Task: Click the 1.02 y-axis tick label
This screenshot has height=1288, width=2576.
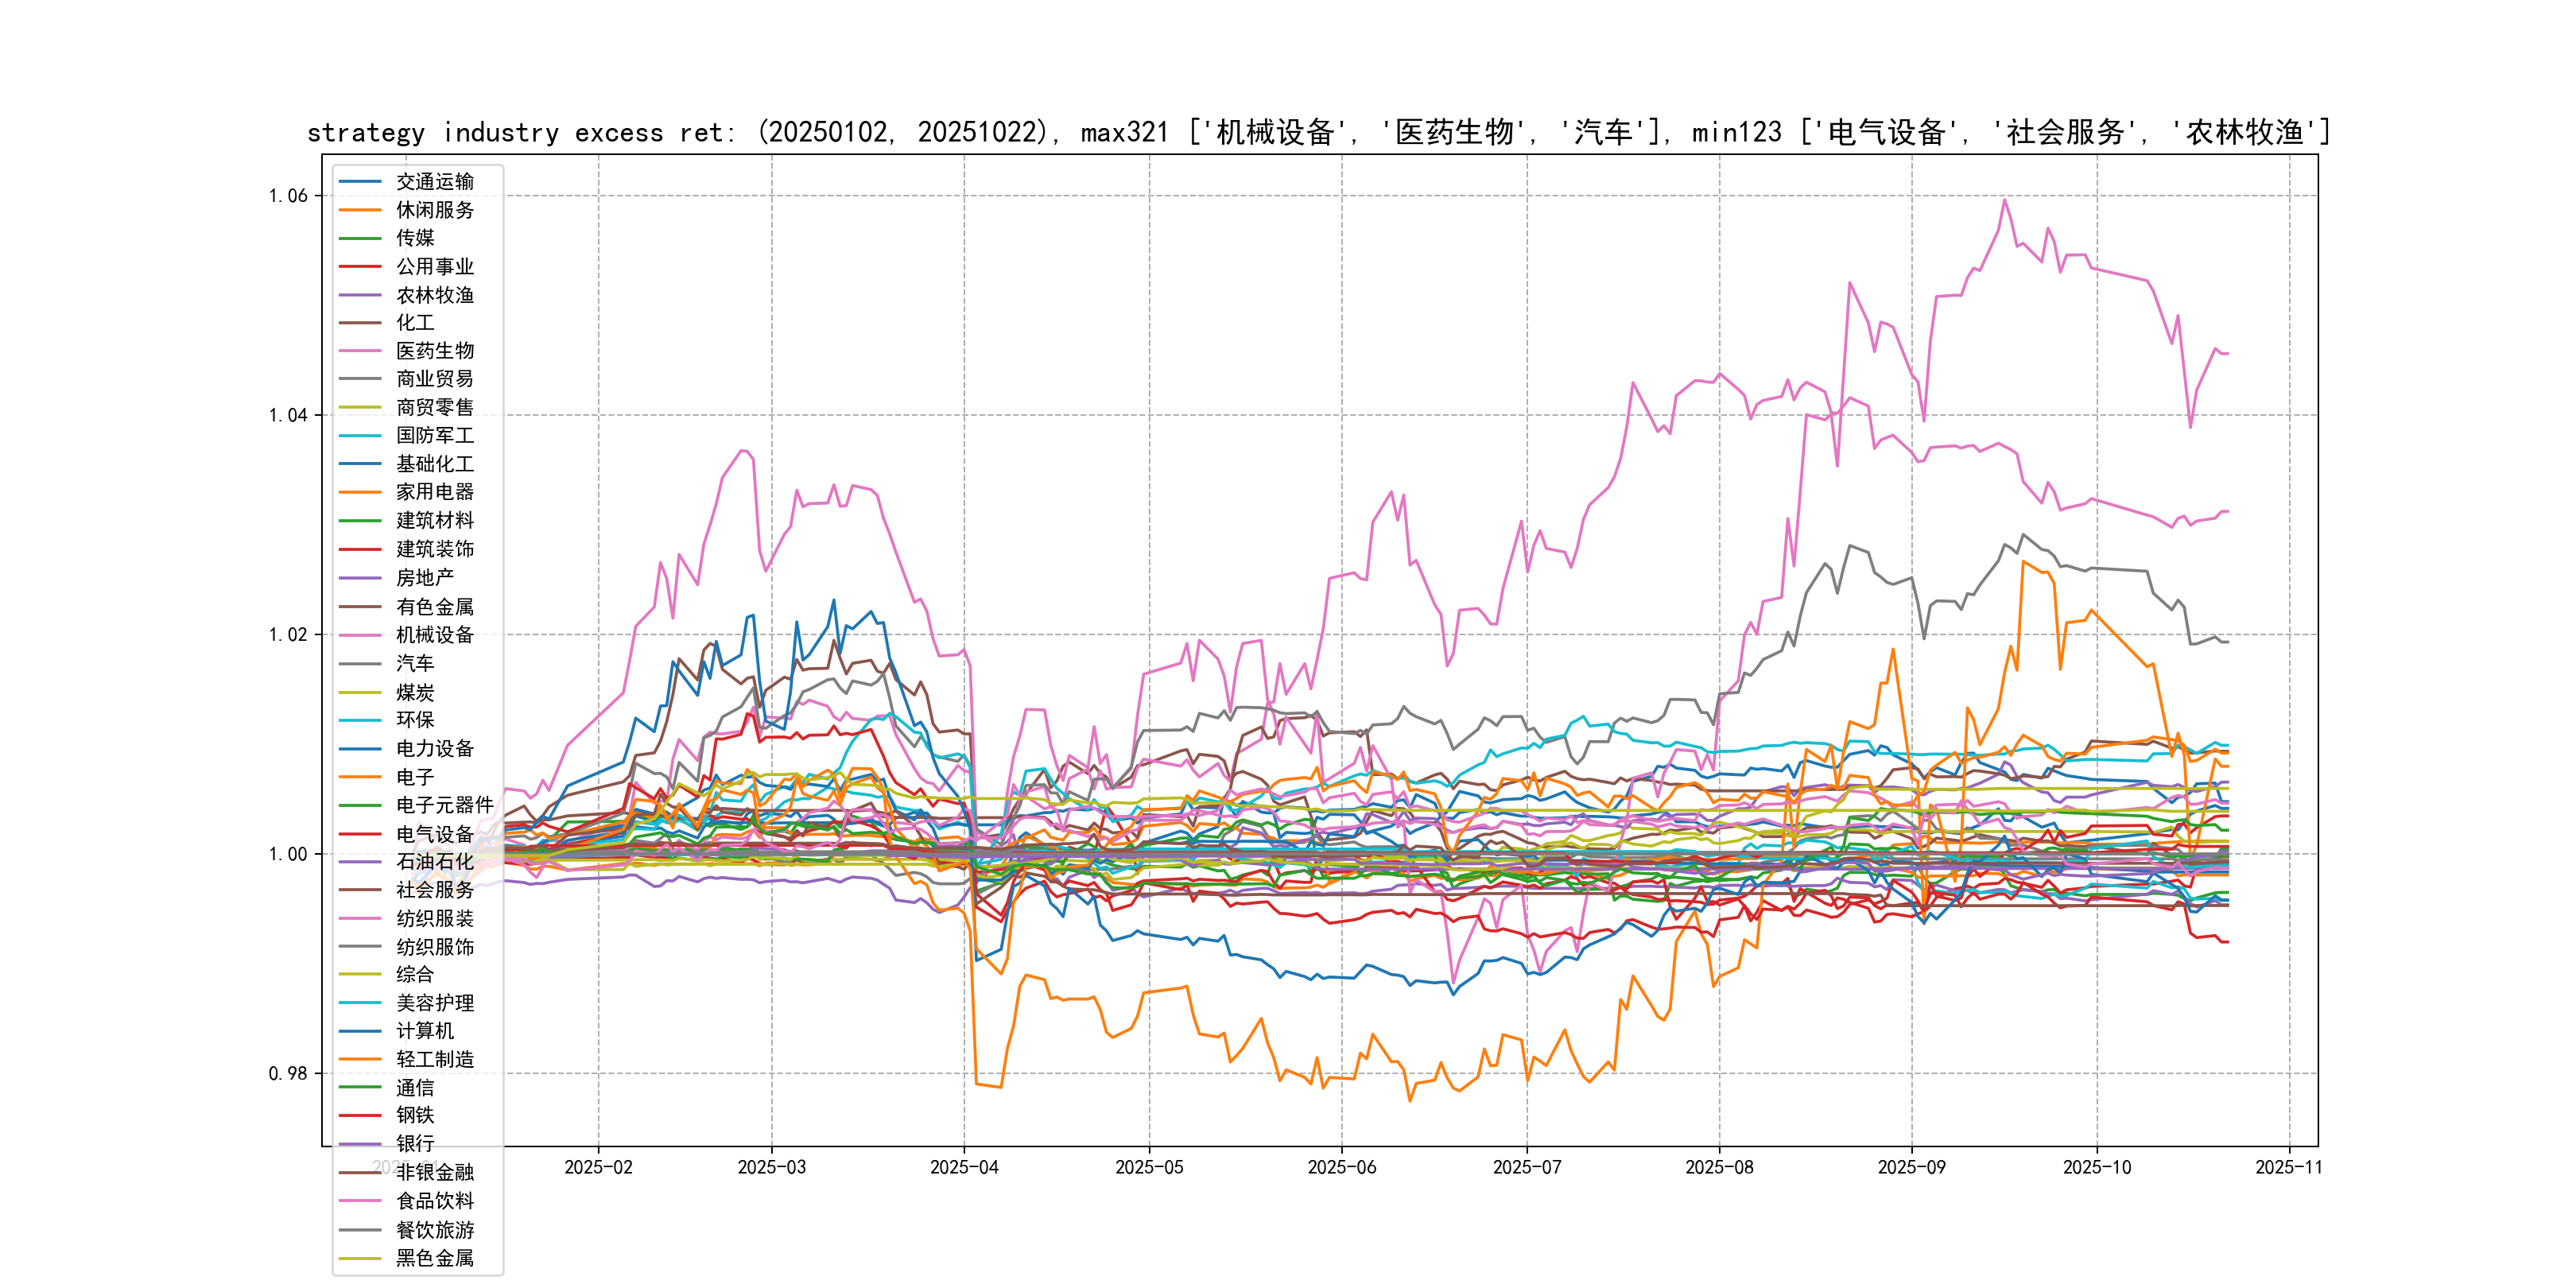Action: click(288, 635)
